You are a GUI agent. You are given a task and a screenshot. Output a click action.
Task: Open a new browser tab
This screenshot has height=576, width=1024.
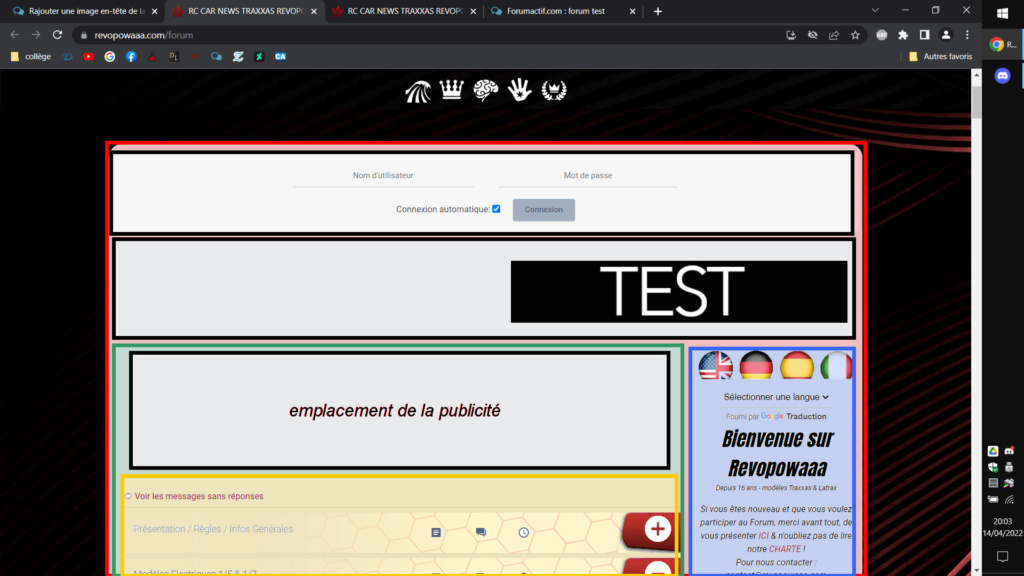(658, 11)
